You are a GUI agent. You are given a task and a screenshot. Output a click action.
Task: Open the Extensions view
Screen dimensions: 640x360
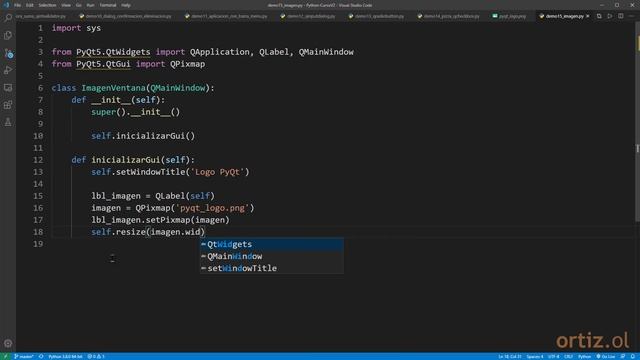coord(8,105)
